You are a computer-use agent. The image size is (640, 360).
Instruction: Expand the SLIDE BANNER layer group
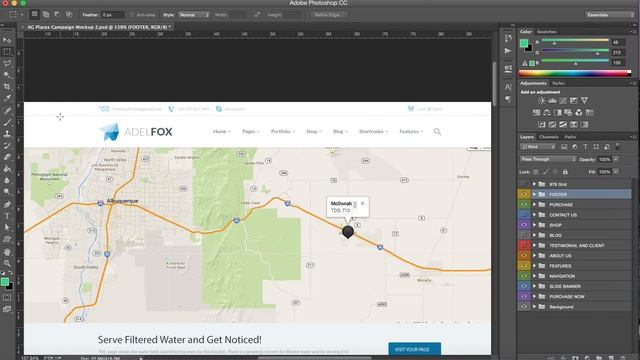(534, 286)
